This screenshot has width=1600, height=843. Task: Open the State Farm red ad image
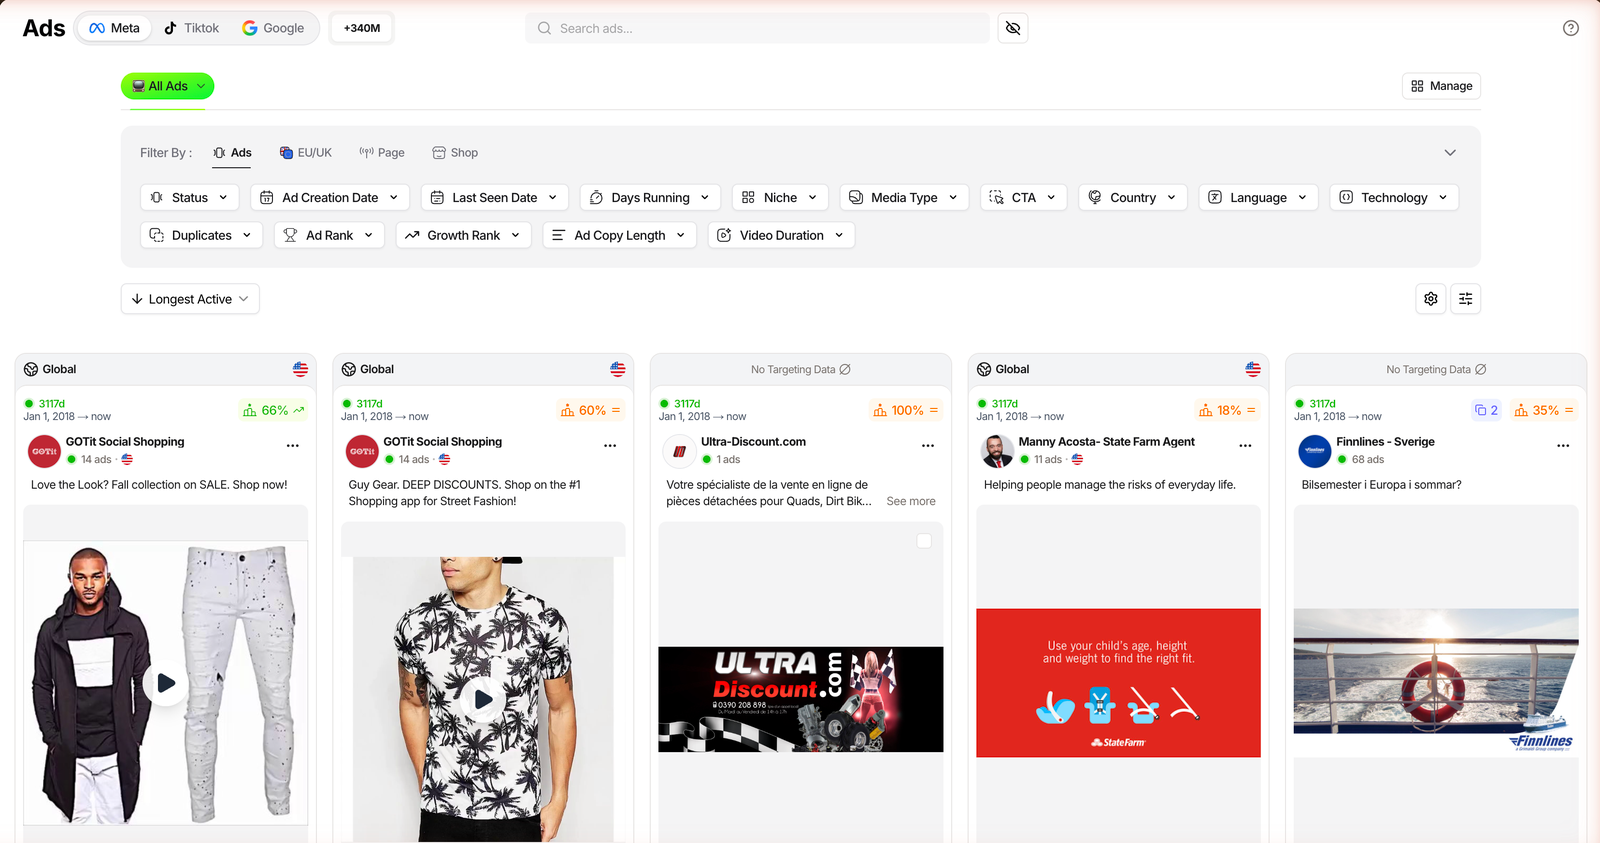[x=1118, y=683]
